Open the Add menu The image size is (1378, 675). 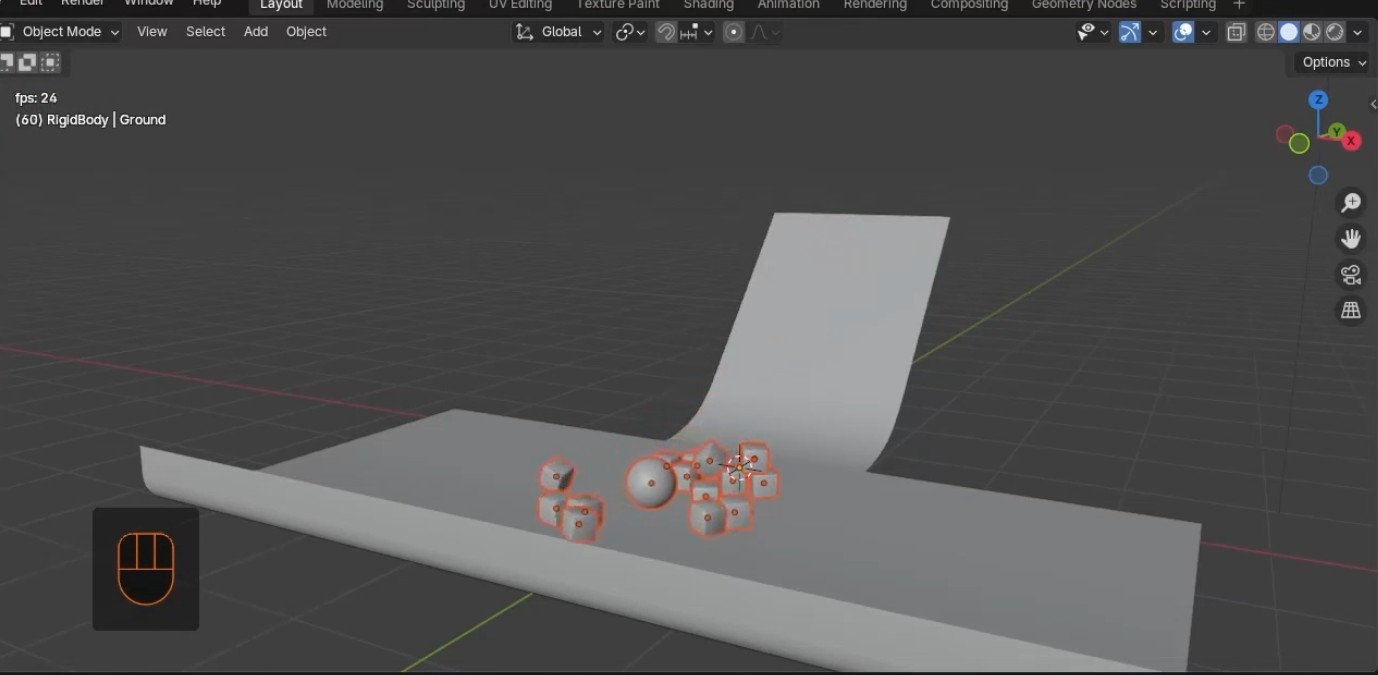pyautogui.click(x=256, y=32)
